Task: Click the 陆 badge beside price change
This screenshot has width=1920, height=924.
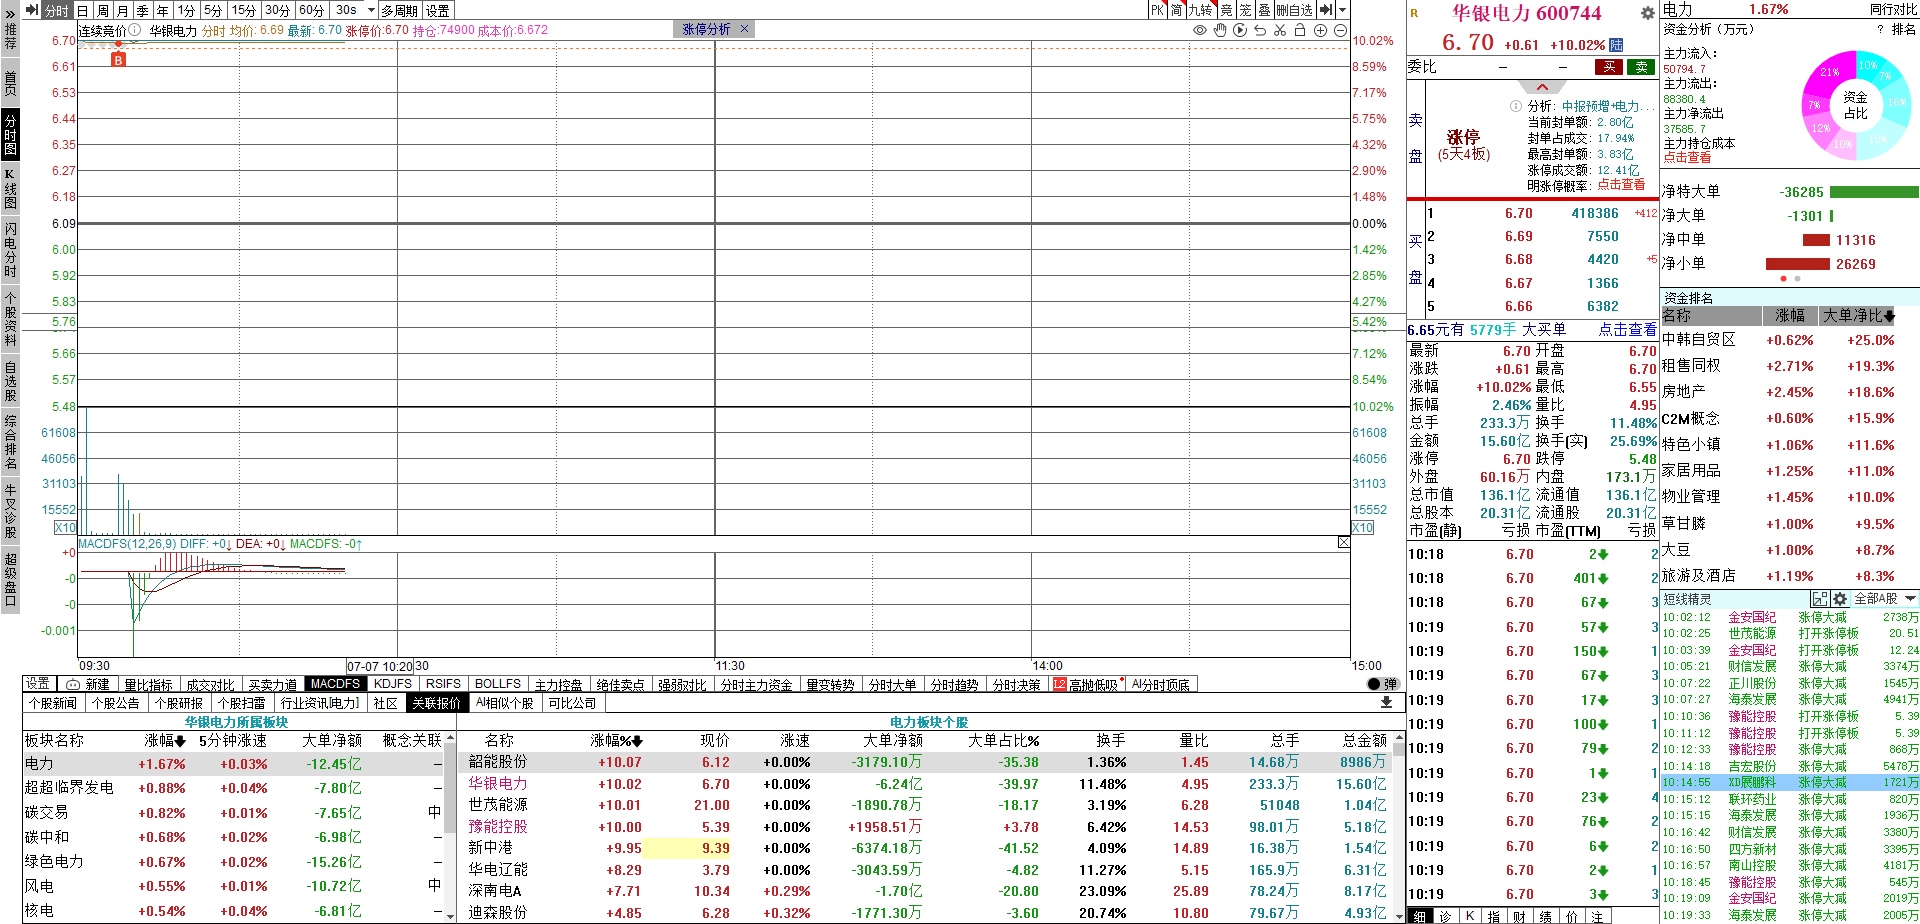Action: coord(1617,45)
